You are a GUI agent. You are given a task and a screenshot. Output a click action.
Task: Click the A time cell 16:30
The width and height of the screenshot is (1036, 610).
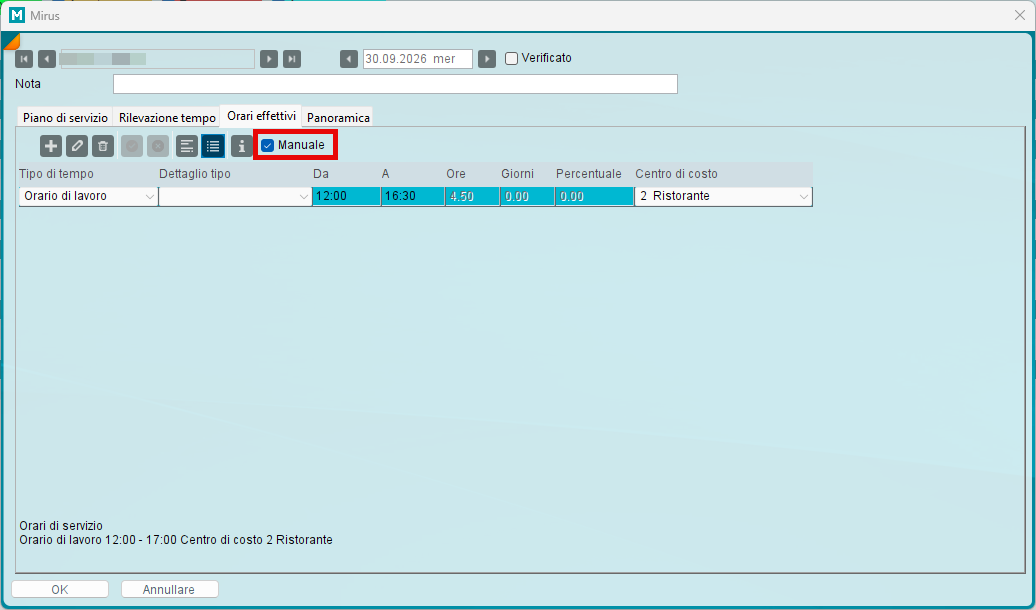tap(414, 196)
